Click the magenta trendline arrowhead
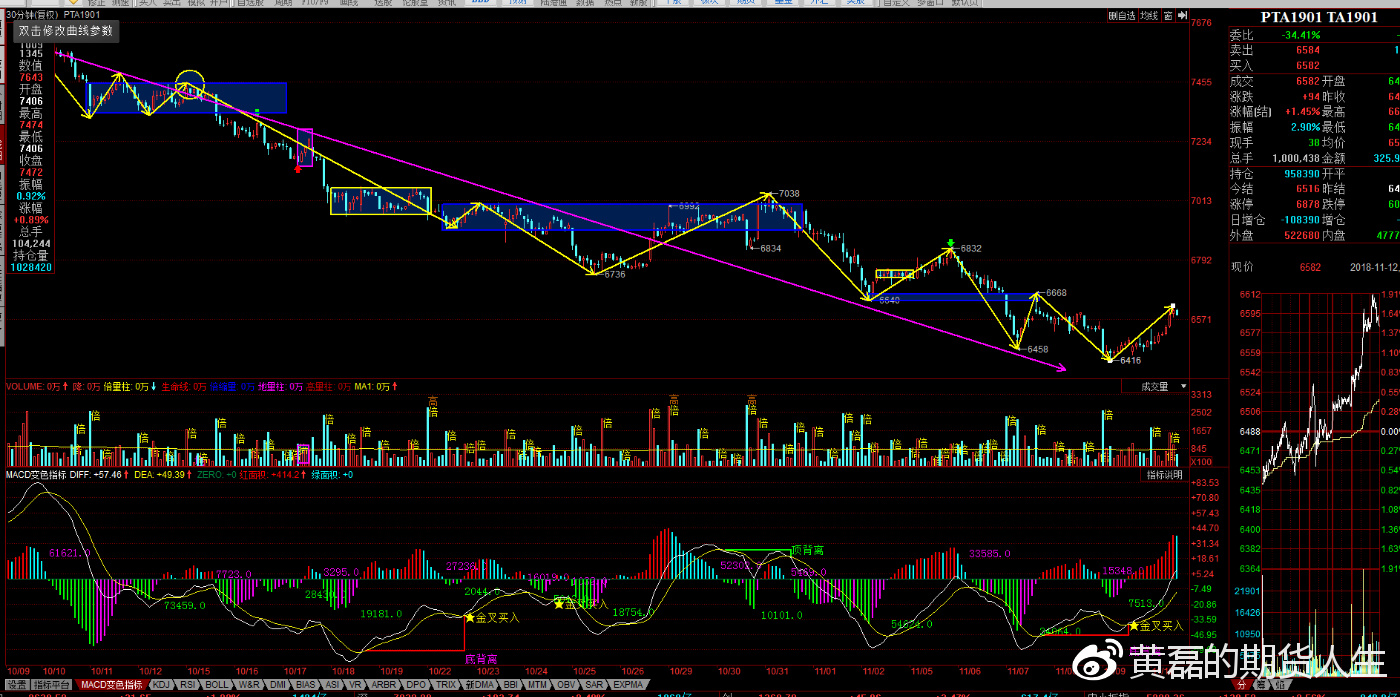Screen dimensions: 1400x697 point(1062,369)
